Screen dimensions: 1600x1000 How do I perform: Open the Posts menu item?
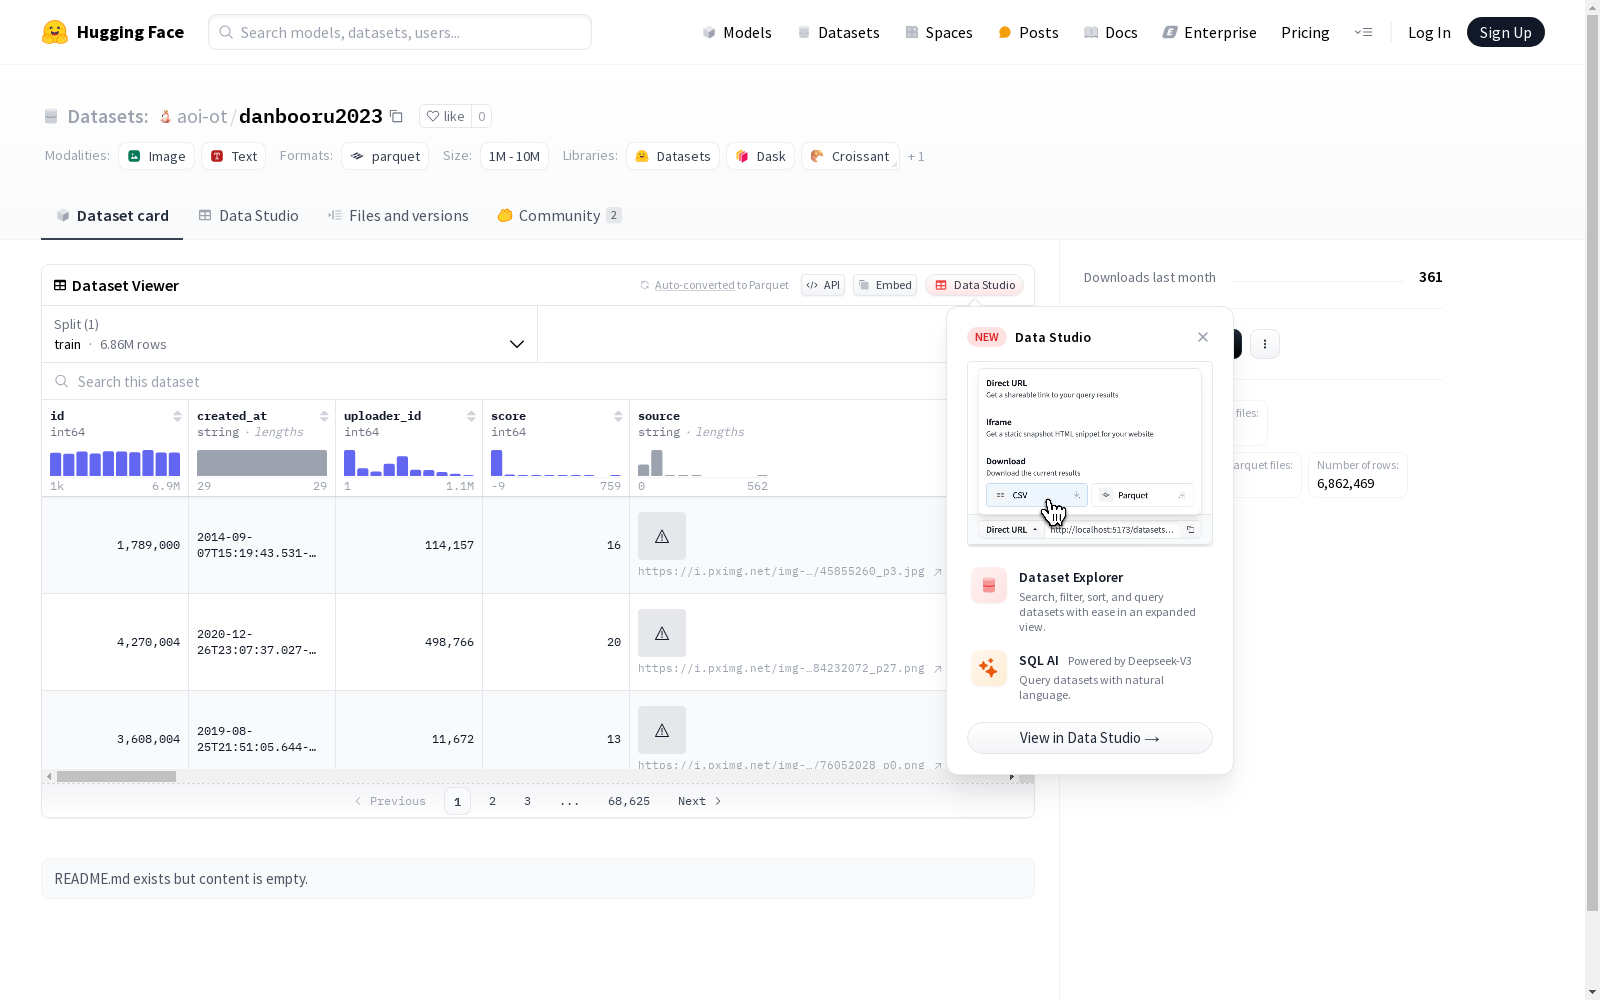point(1028,32)
